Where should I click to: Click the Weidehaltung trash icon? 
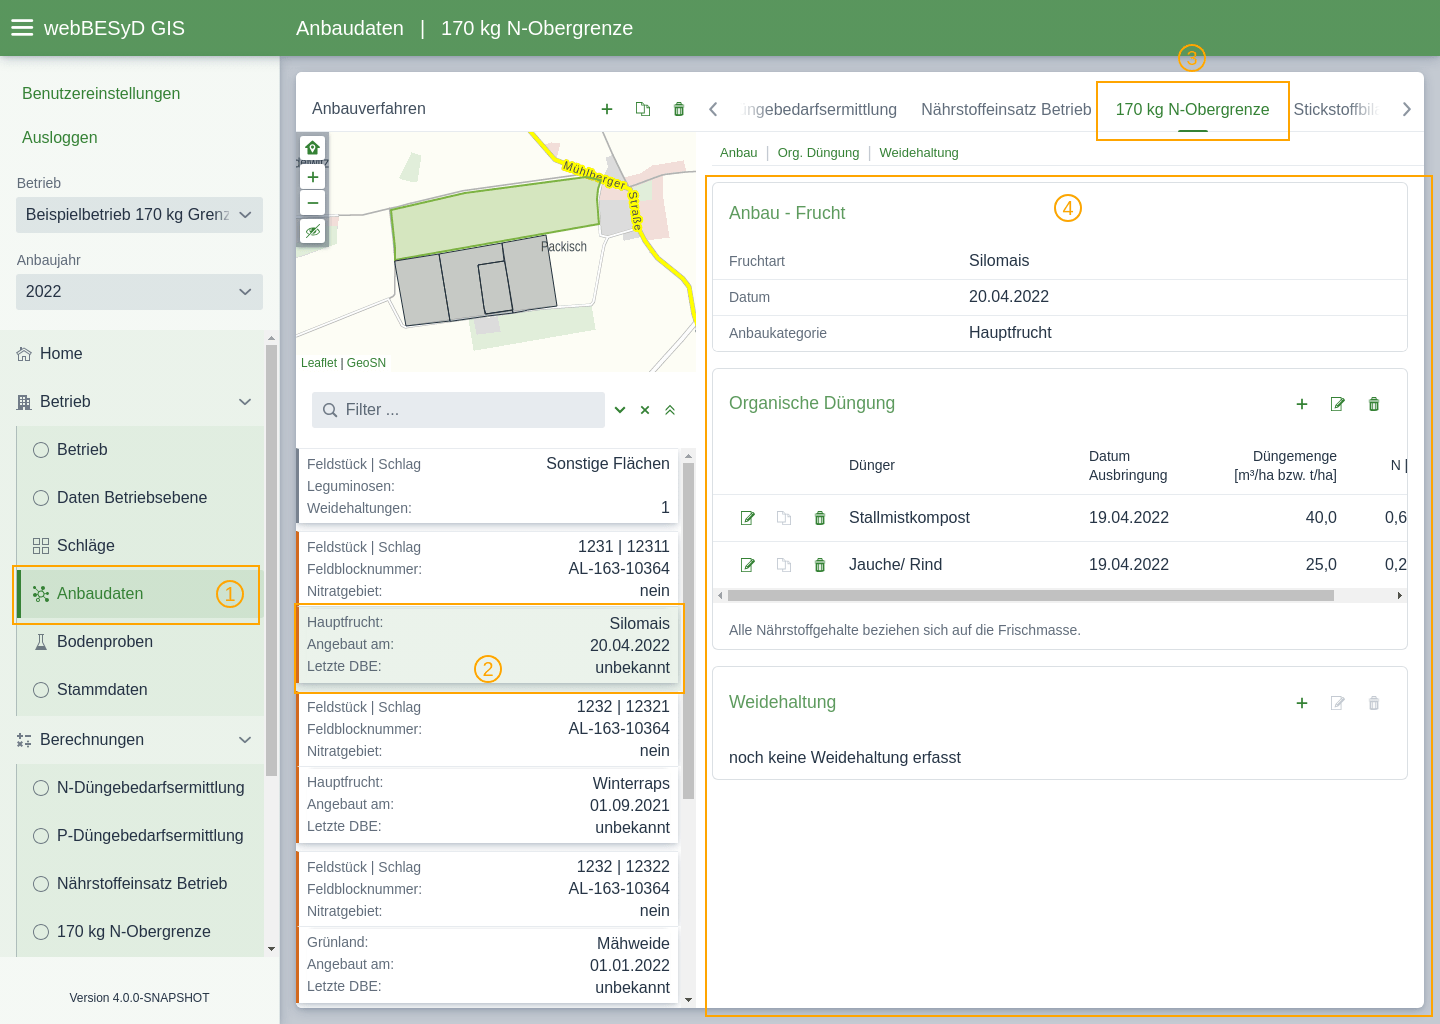1374,703
